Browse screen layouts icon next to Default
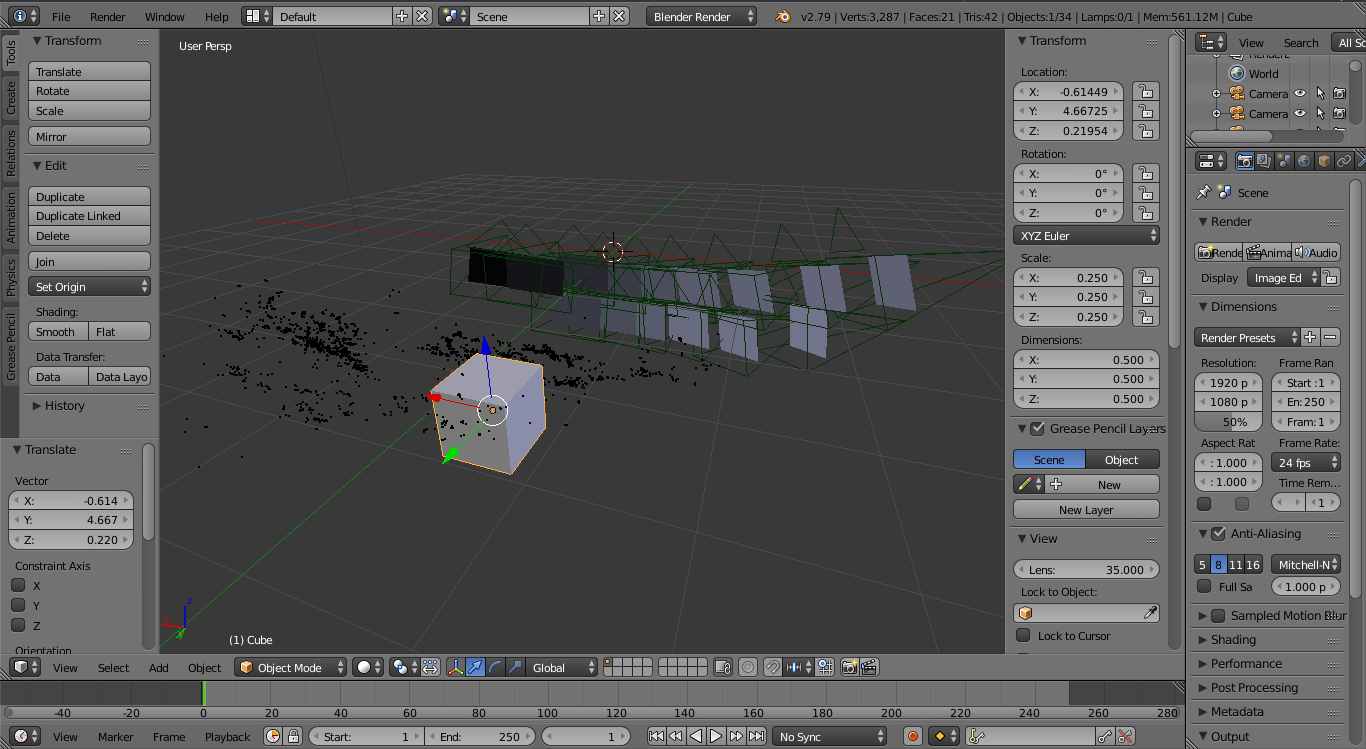 [258, 16]
